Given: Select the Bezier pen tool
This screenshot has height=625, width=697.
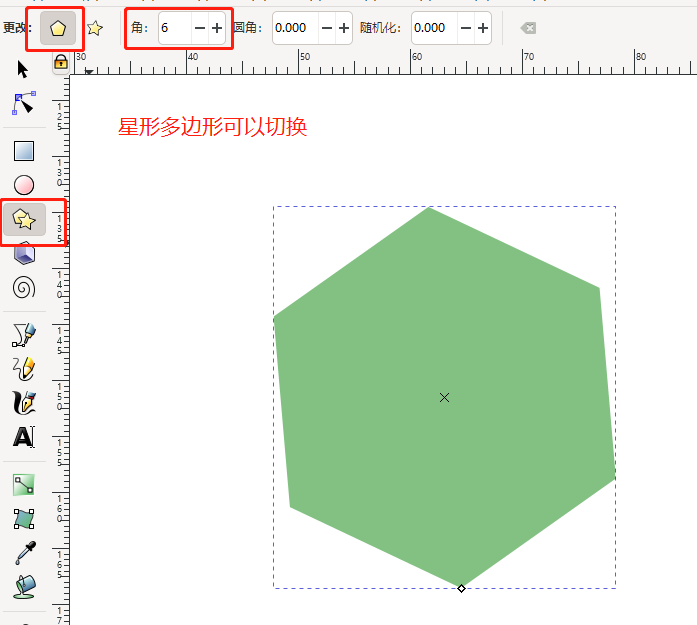Looking at the screenshot, I should pyautogui.click(x=24, y=335).
